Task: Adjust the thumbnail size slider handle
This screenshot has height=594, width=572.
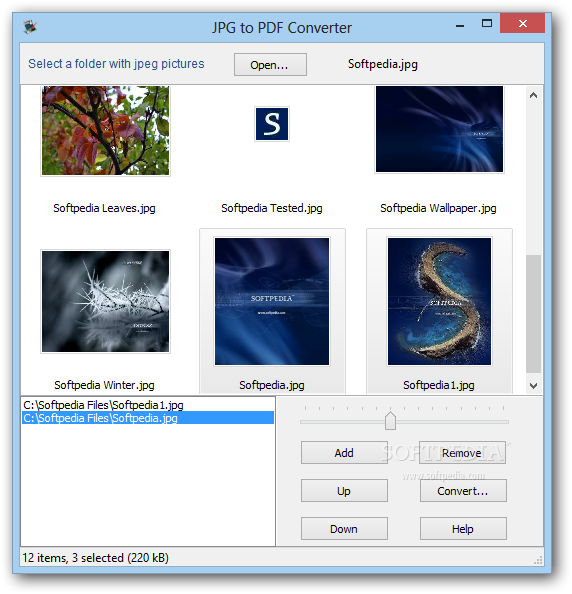Action: click(390, 420)
